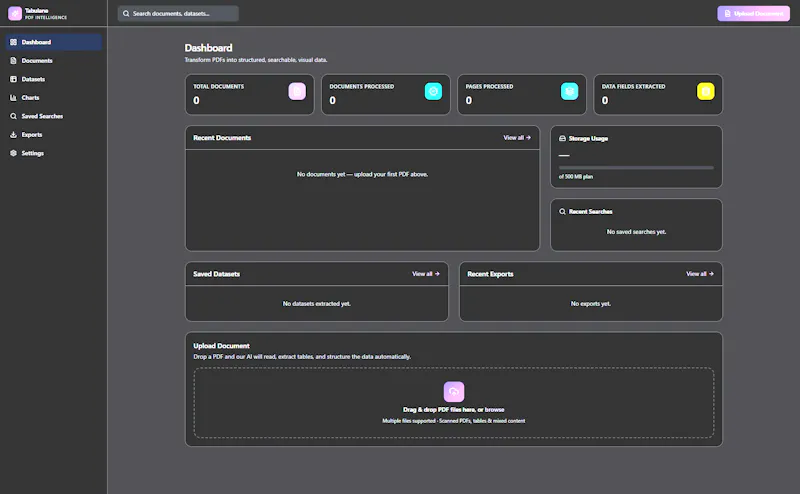Click the Saved Datasets panel title
Image resolution: width=800 pixels, height=494 pixels.
click(216, 274)
